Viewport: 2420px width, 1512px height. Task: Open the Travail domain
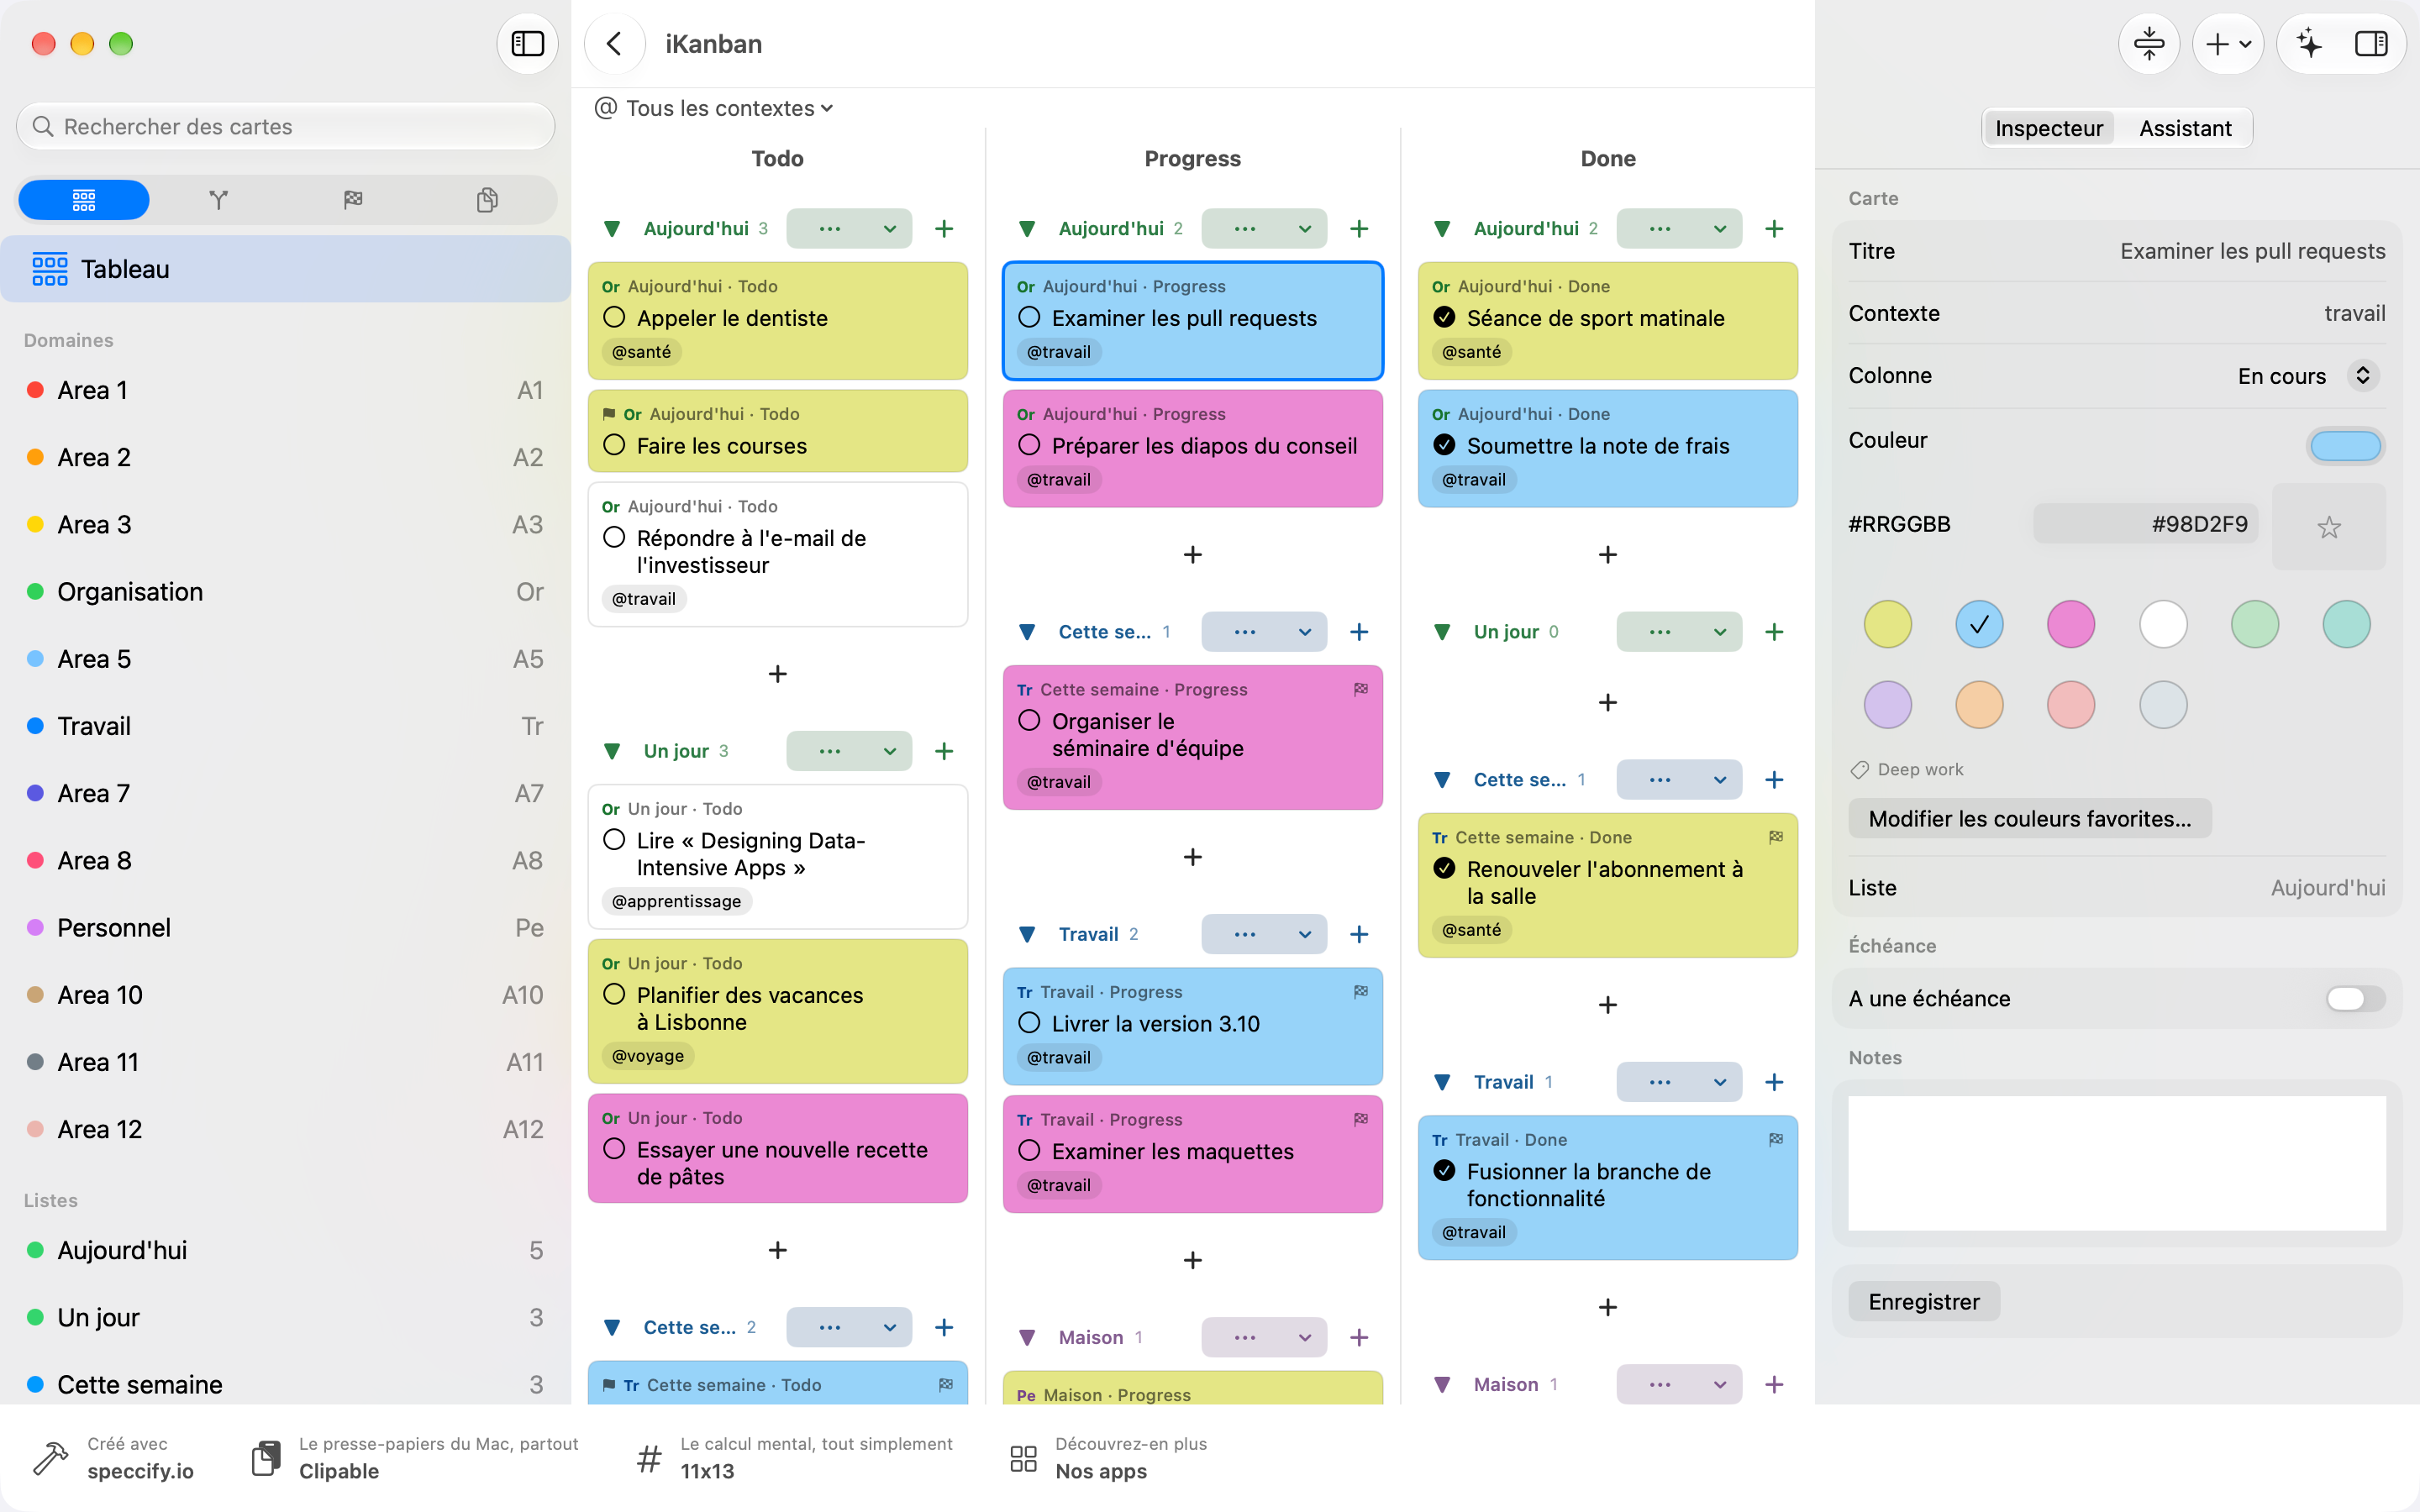point(286,726)
